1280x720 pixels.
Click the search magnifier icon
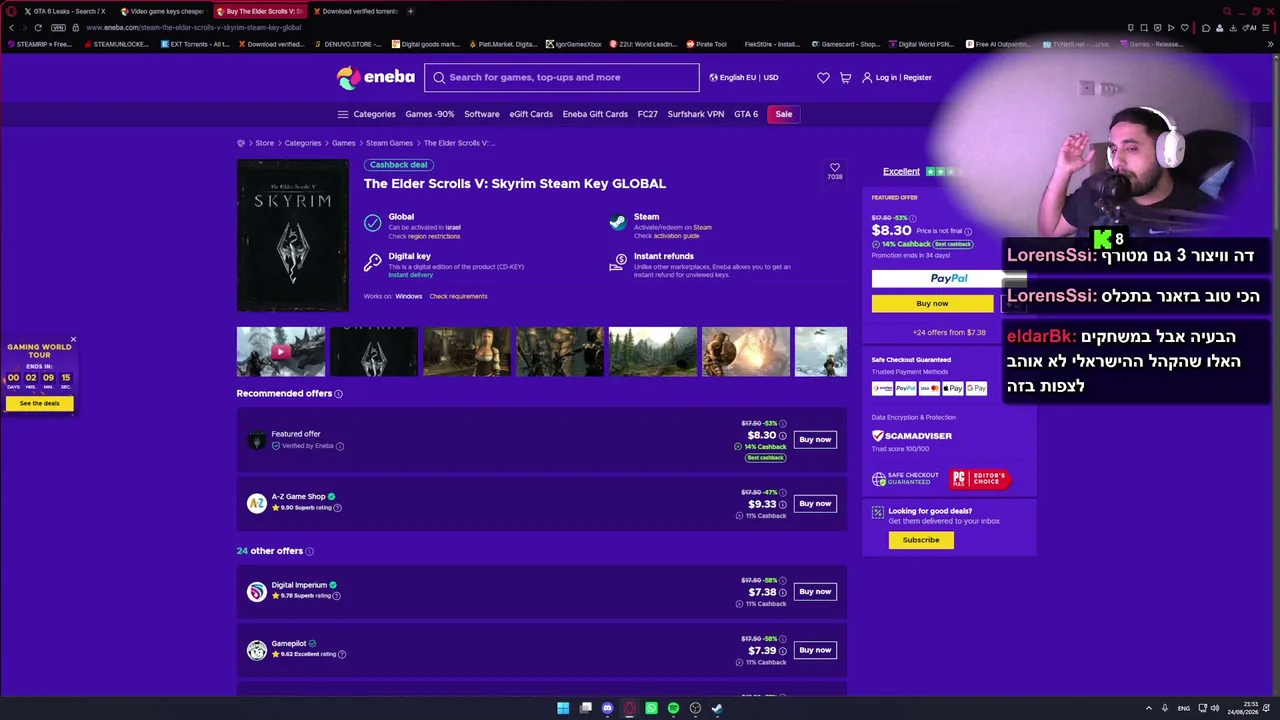[x=439, y=77]
